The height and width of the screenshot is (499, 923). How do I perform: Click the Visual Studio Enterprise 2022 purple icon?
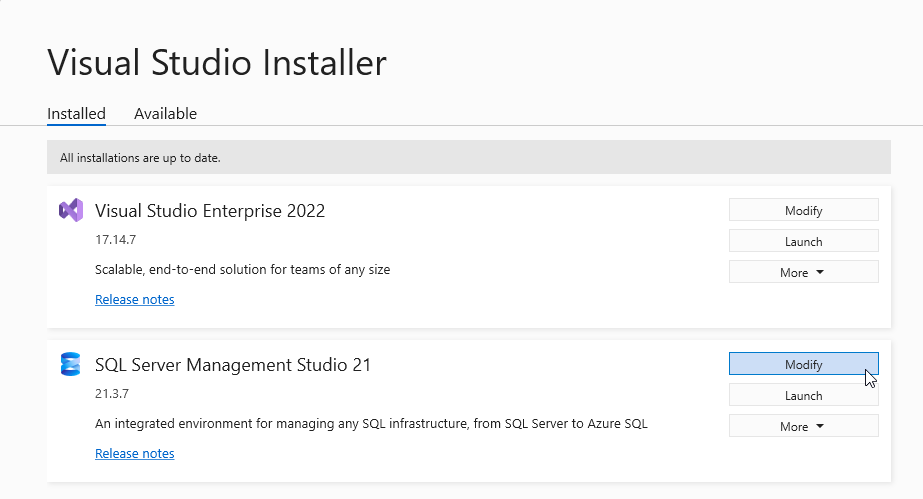(x=70, y=210)
